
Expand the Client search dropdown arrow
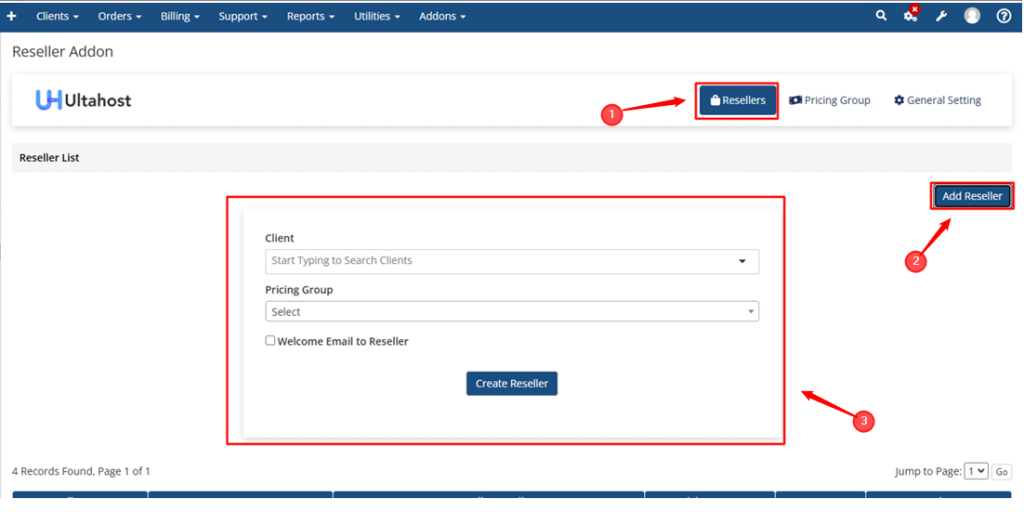point(742,261)
